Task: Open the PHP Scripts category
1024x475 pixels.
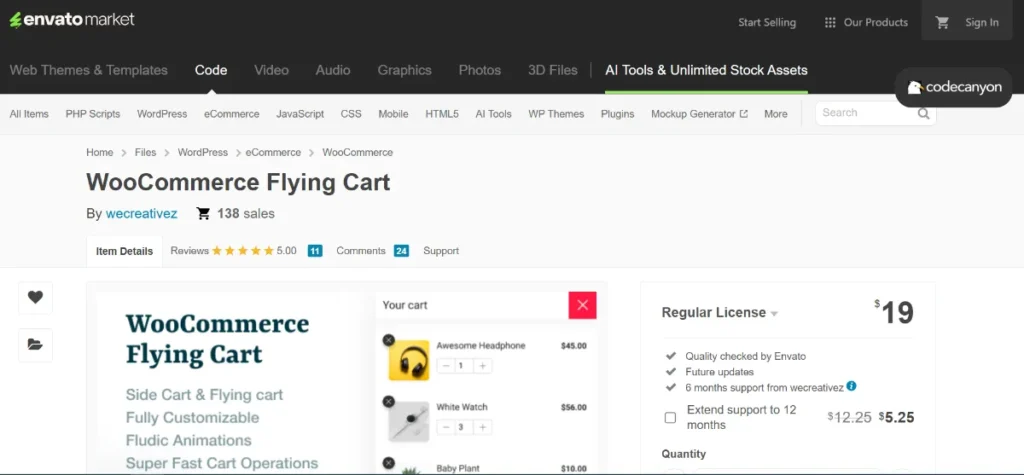Action: pos(93,114)
